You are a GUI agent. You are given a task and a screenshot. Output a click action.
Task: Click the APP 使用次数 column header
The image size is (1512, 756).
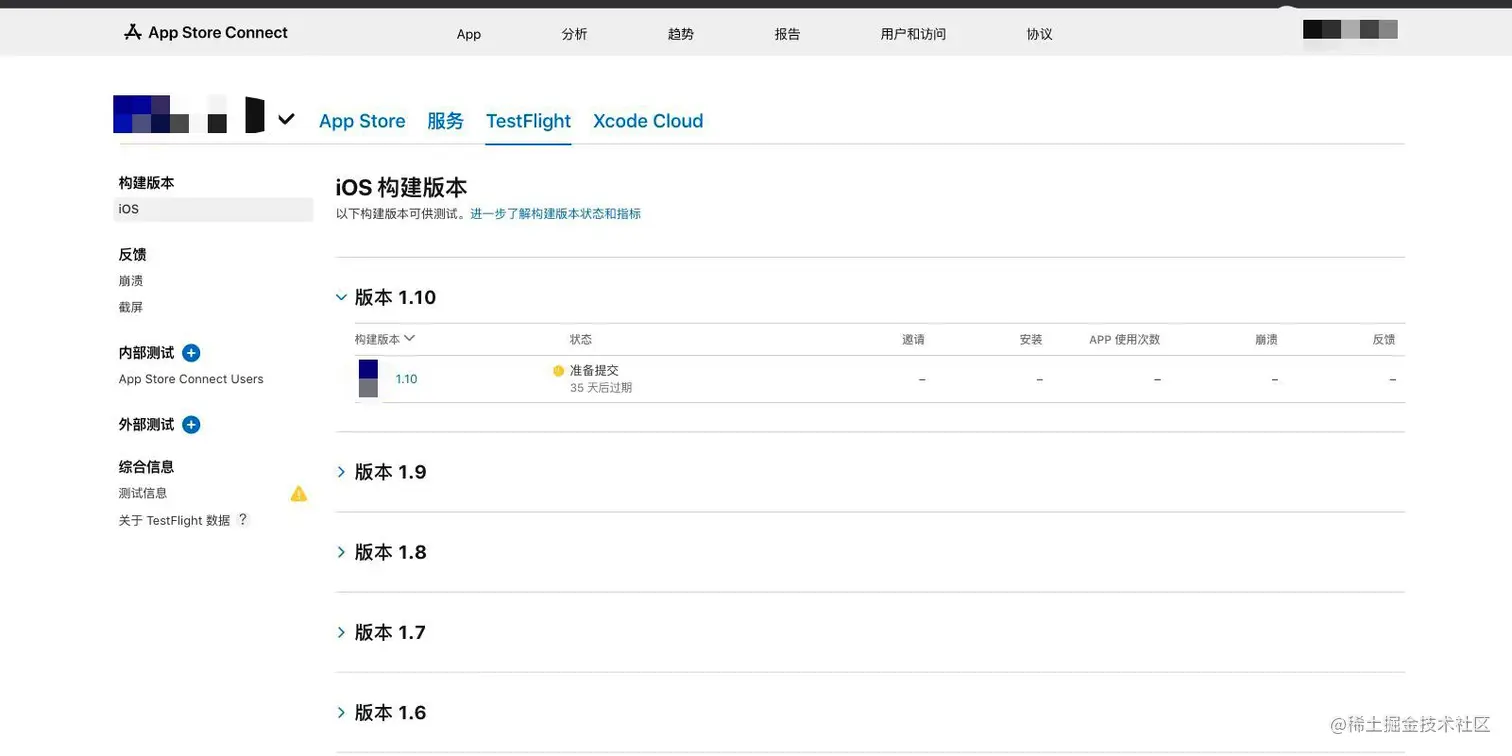tap(1125, 340)
